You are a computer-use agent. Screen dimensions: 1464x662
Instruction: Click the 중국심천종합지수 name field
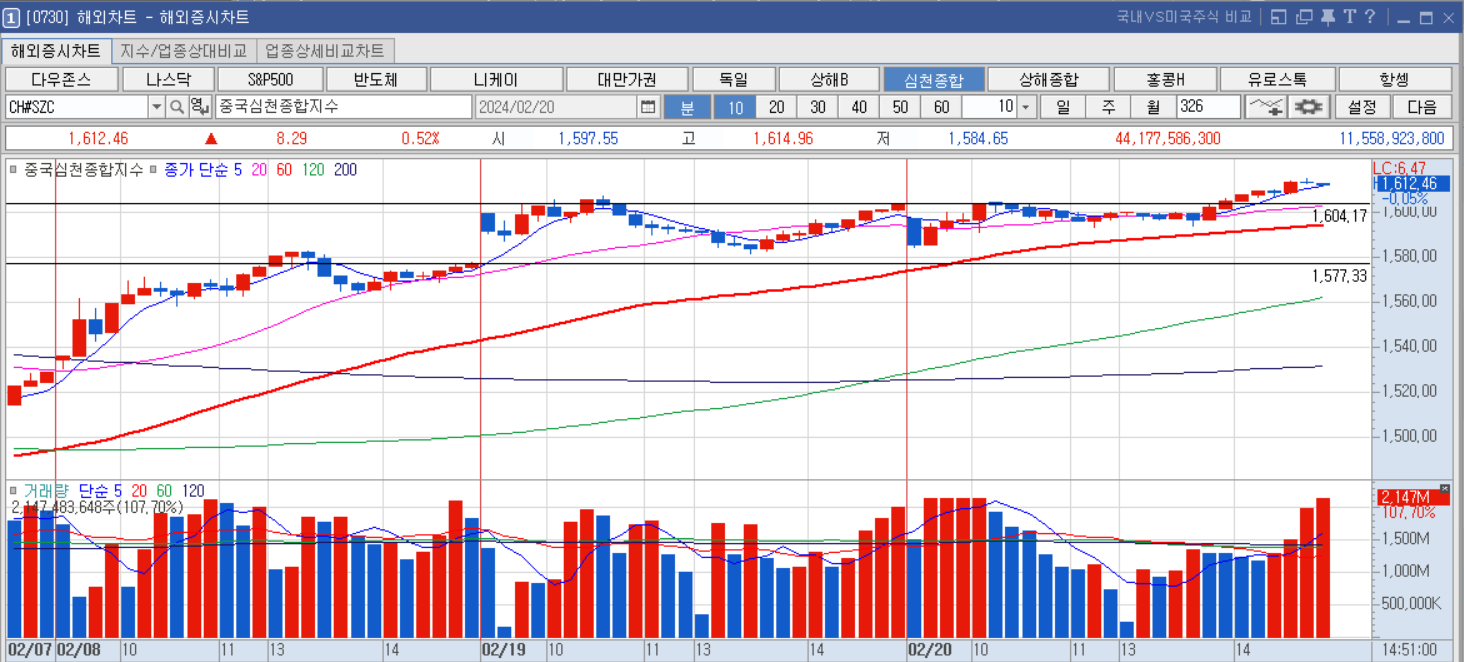342,107
